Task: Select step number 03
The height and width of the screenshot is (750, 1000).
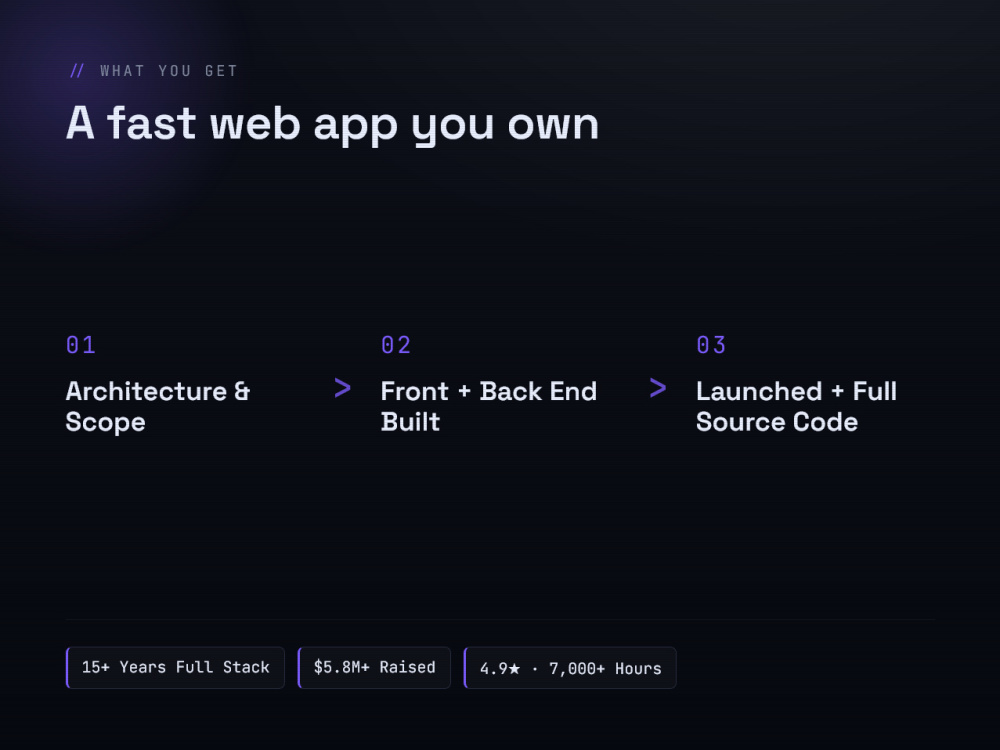Action: click(x=711, y=345)
